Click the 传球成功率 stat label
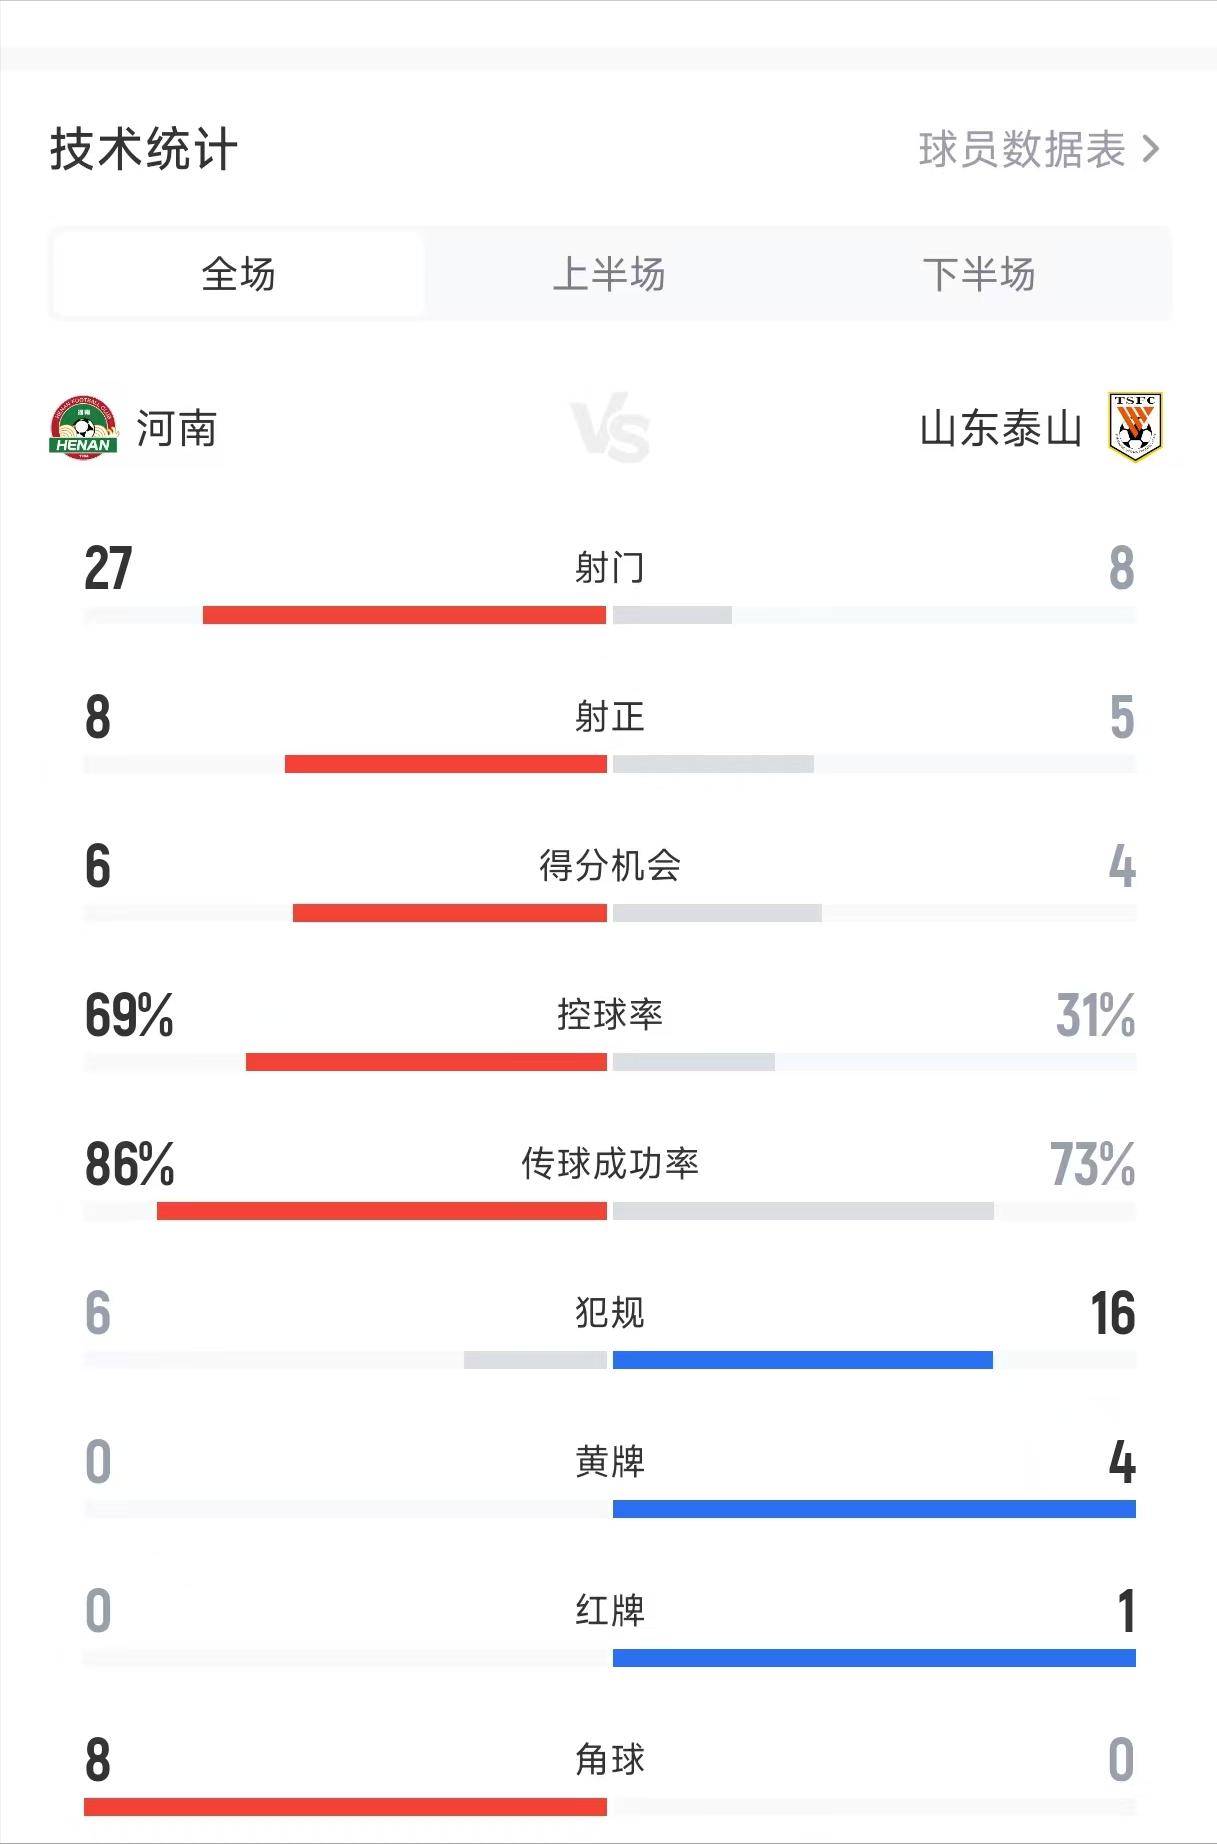 [609, 1163]
